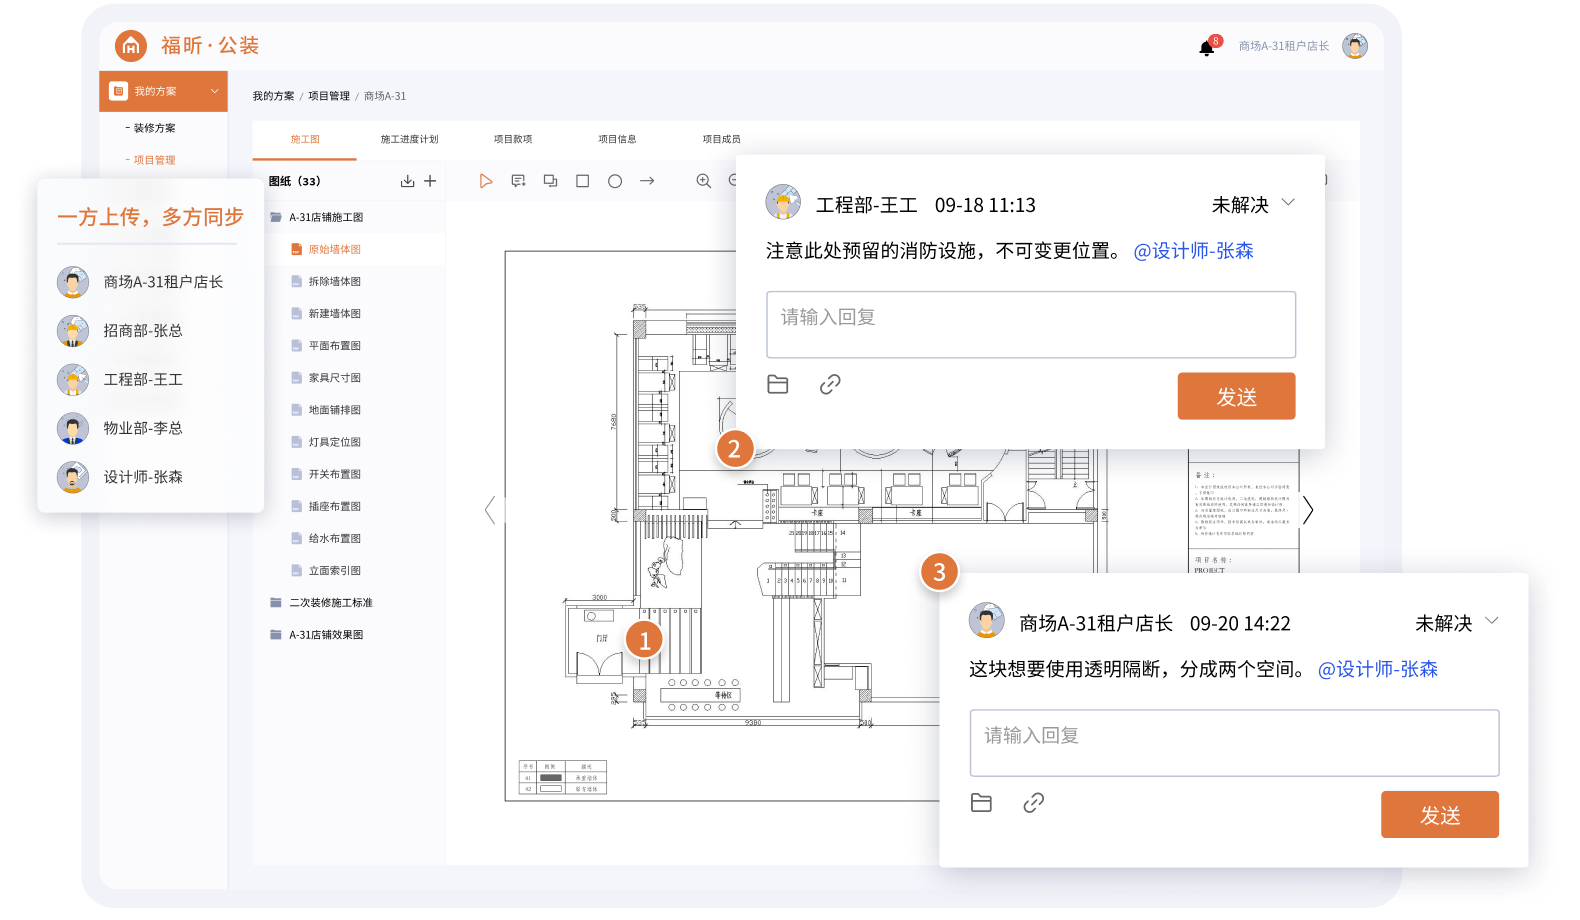Click the zoom in magnifier icon
The image size is (1580, 920).
point(704,181)
